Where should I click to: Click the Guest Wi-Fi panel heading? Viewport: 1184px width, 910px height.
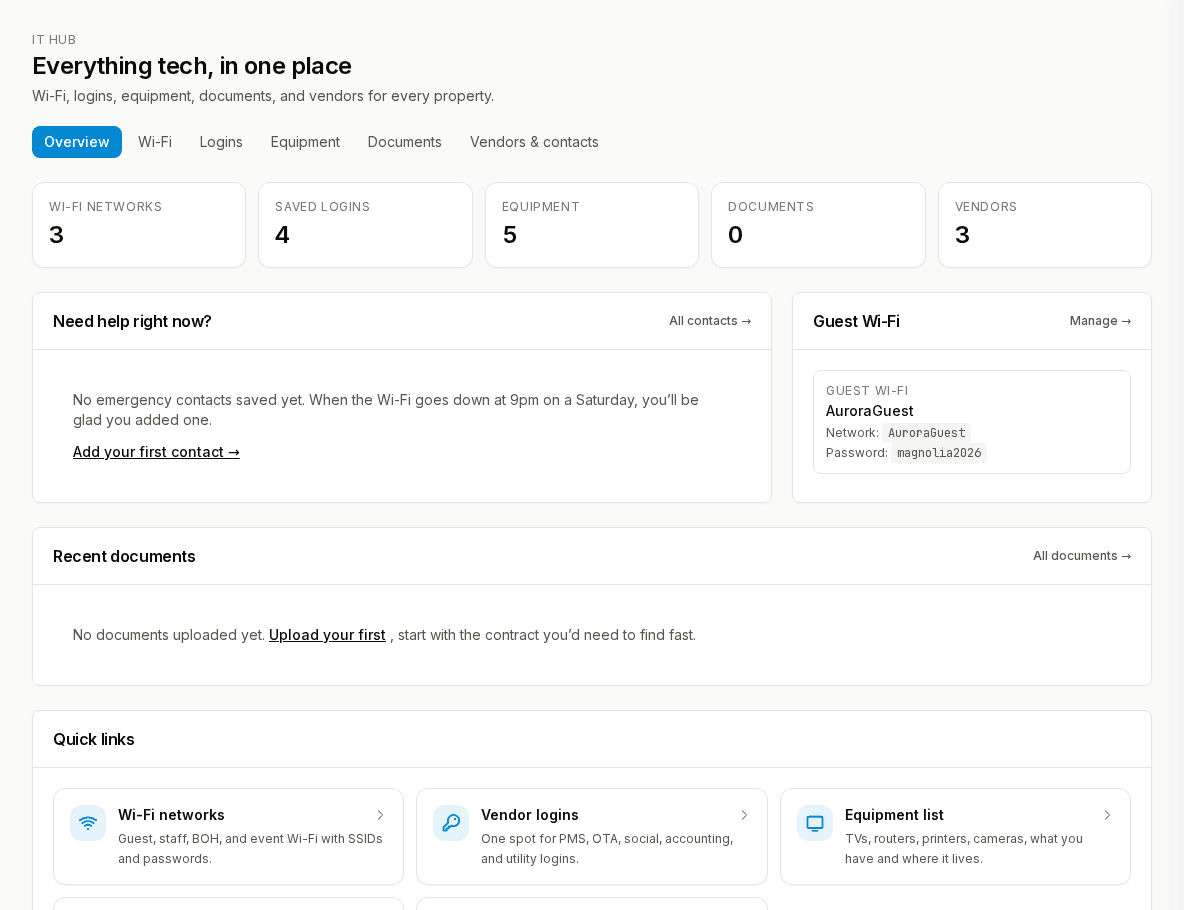pos(856,322)
